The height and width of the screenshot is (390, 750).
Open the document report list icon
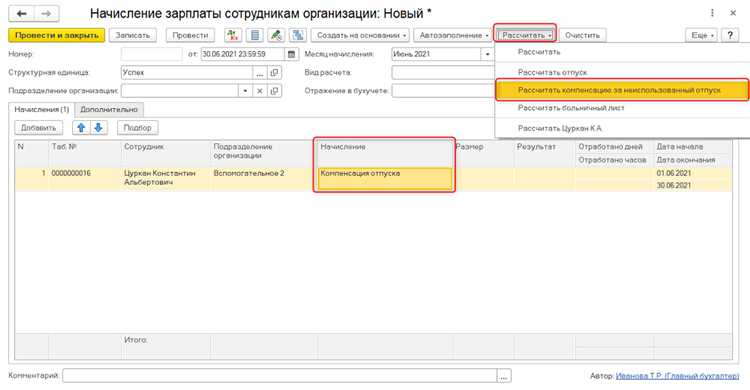[x=255, y=35]
